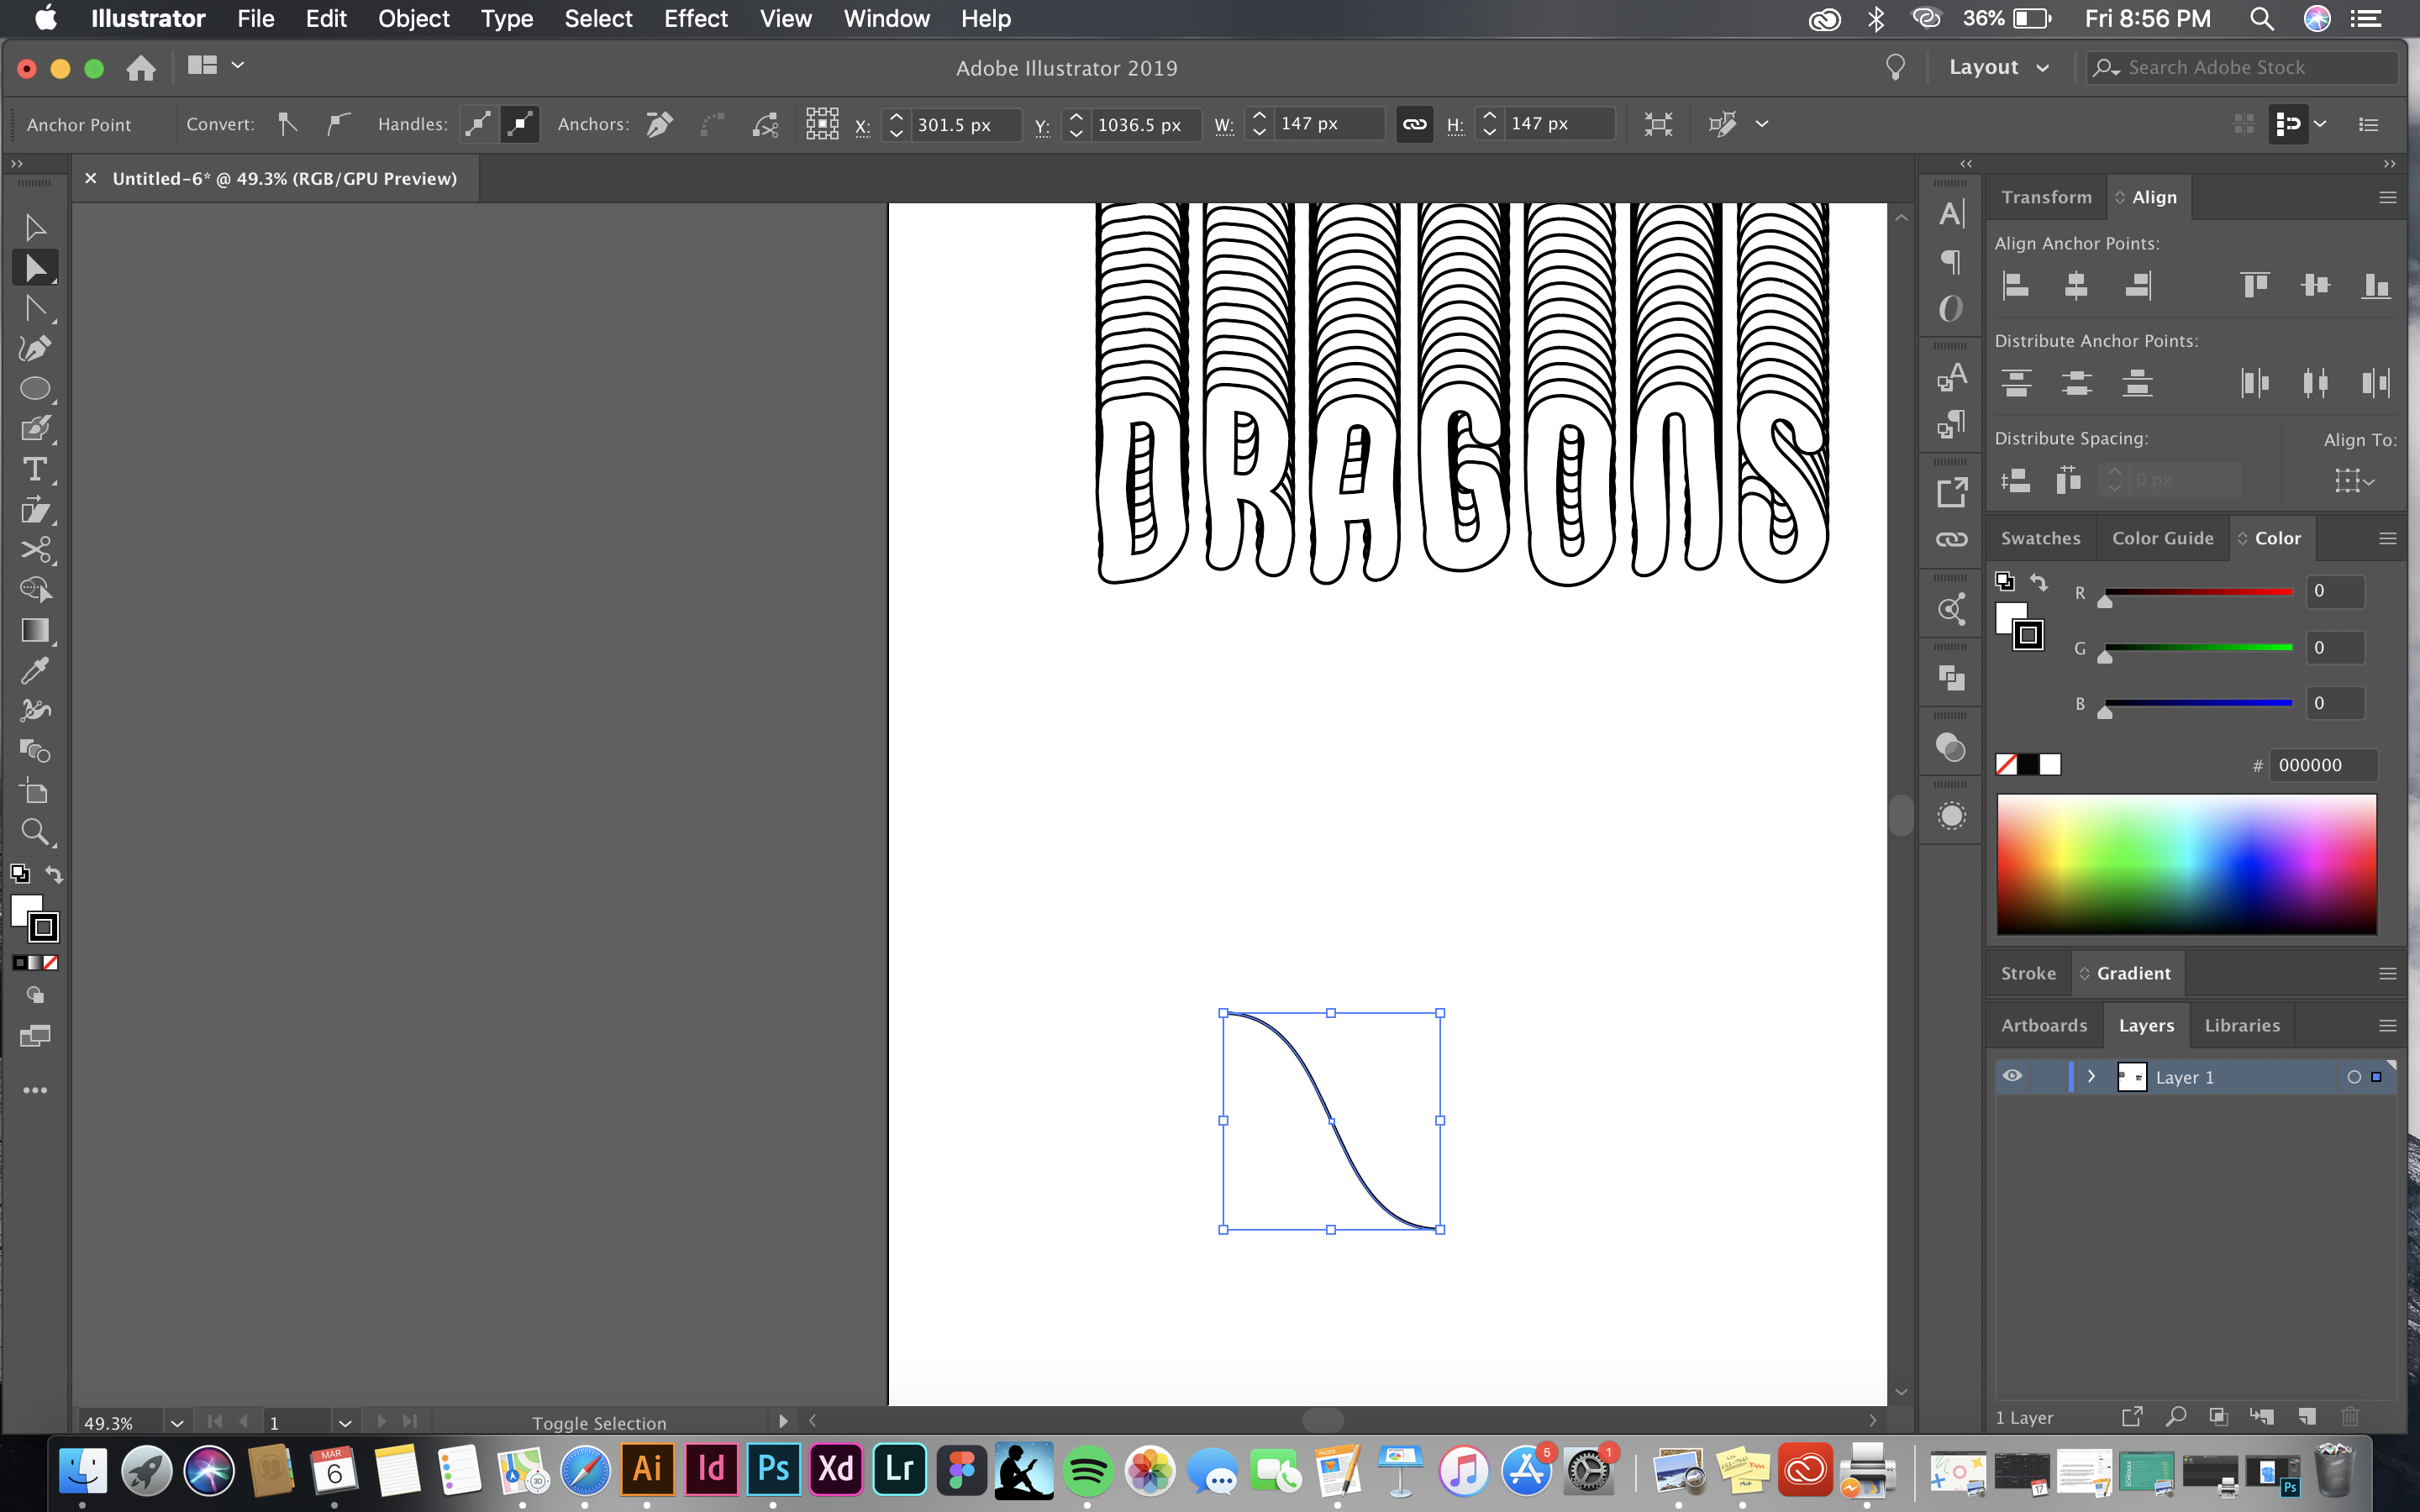
Task: Hide handles for multiple selected anchors
Action: (520, 124)
